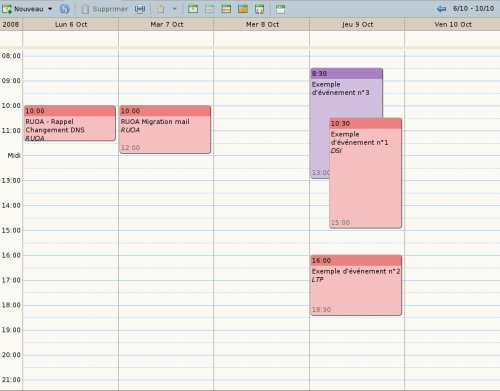Click the 8:30 header of the purple event
The image size is (500, 391).
347,74
